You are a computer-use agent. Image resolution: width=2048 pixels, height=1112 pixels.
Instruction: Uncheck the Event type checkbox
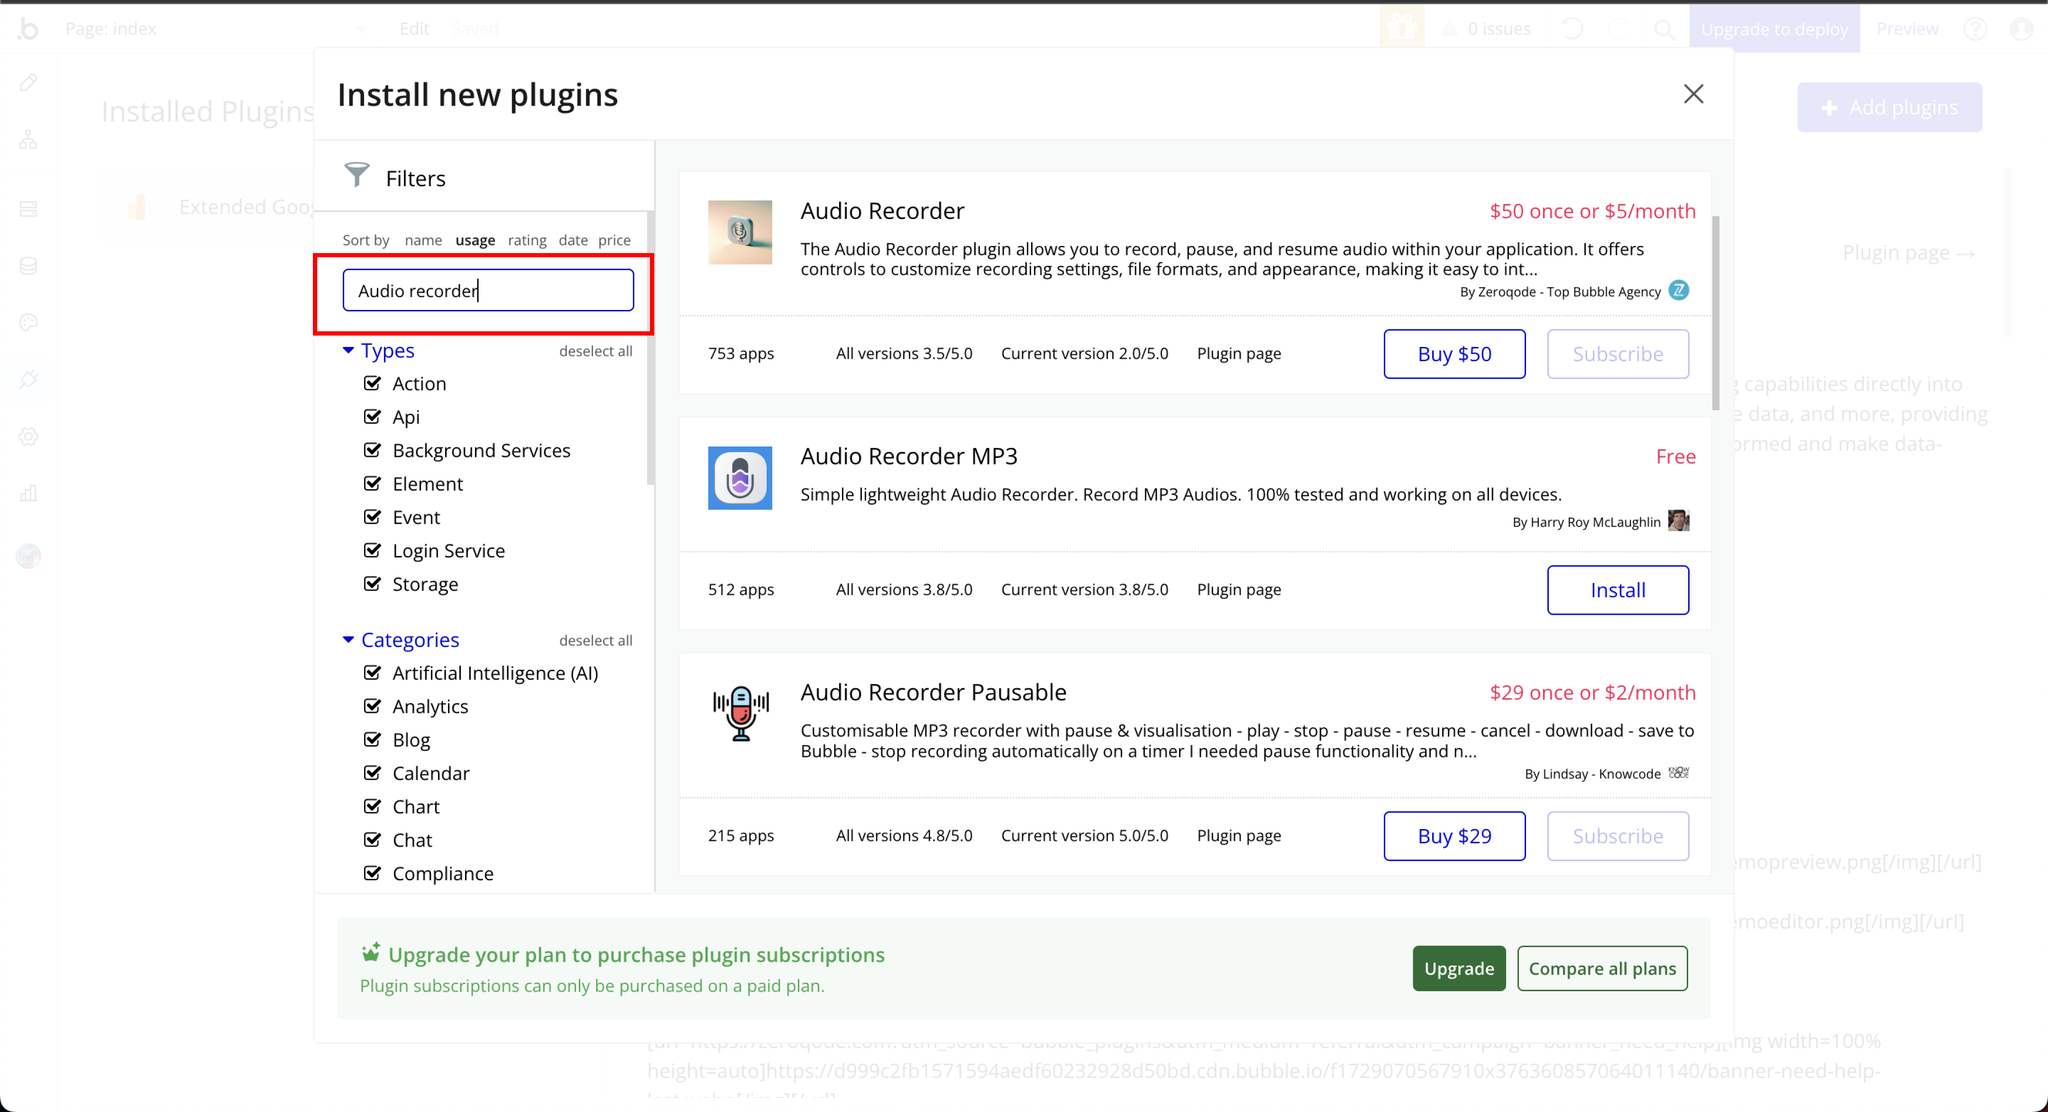[x=372, y=517]
